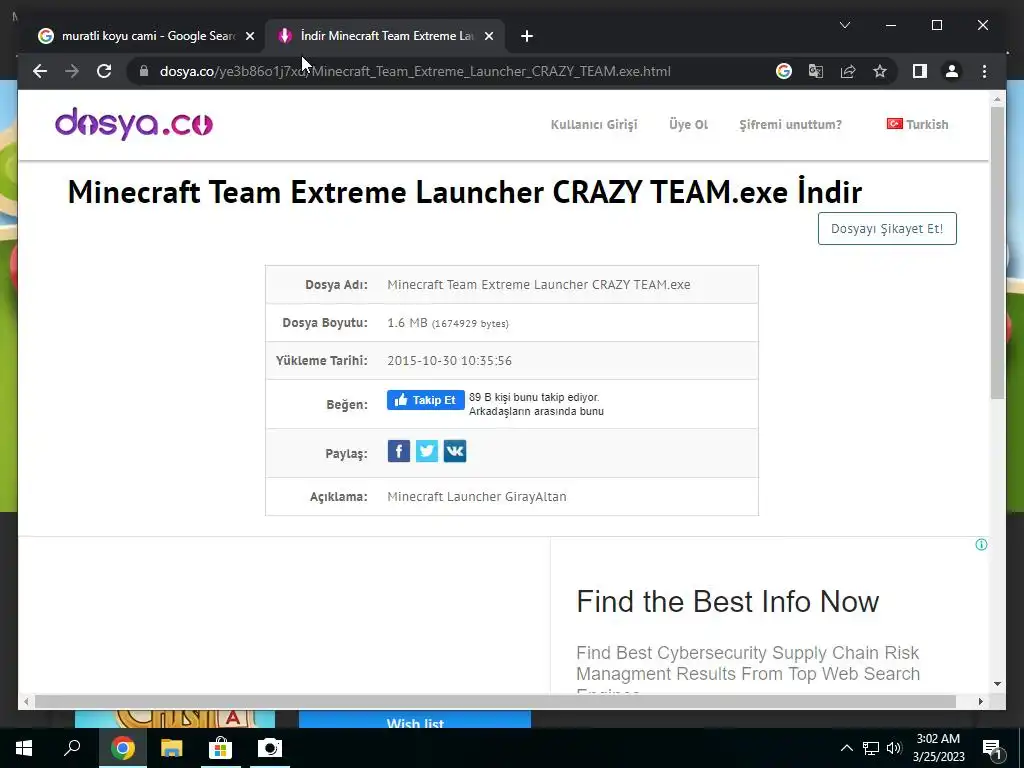The height and width of the screenshot is (768, 1024).
Task: Click the Wish list button behind Chrome
Action: 415,721
